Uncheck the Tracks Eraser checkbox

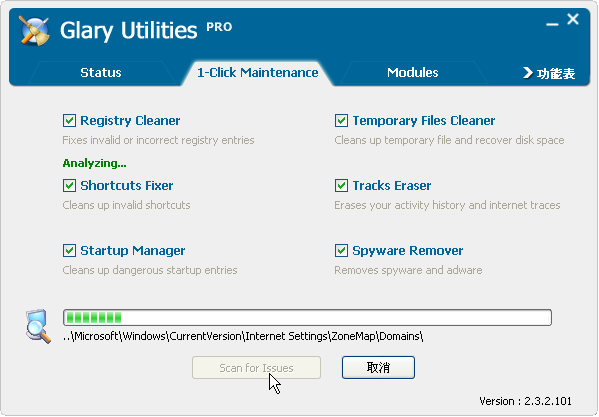341,186
